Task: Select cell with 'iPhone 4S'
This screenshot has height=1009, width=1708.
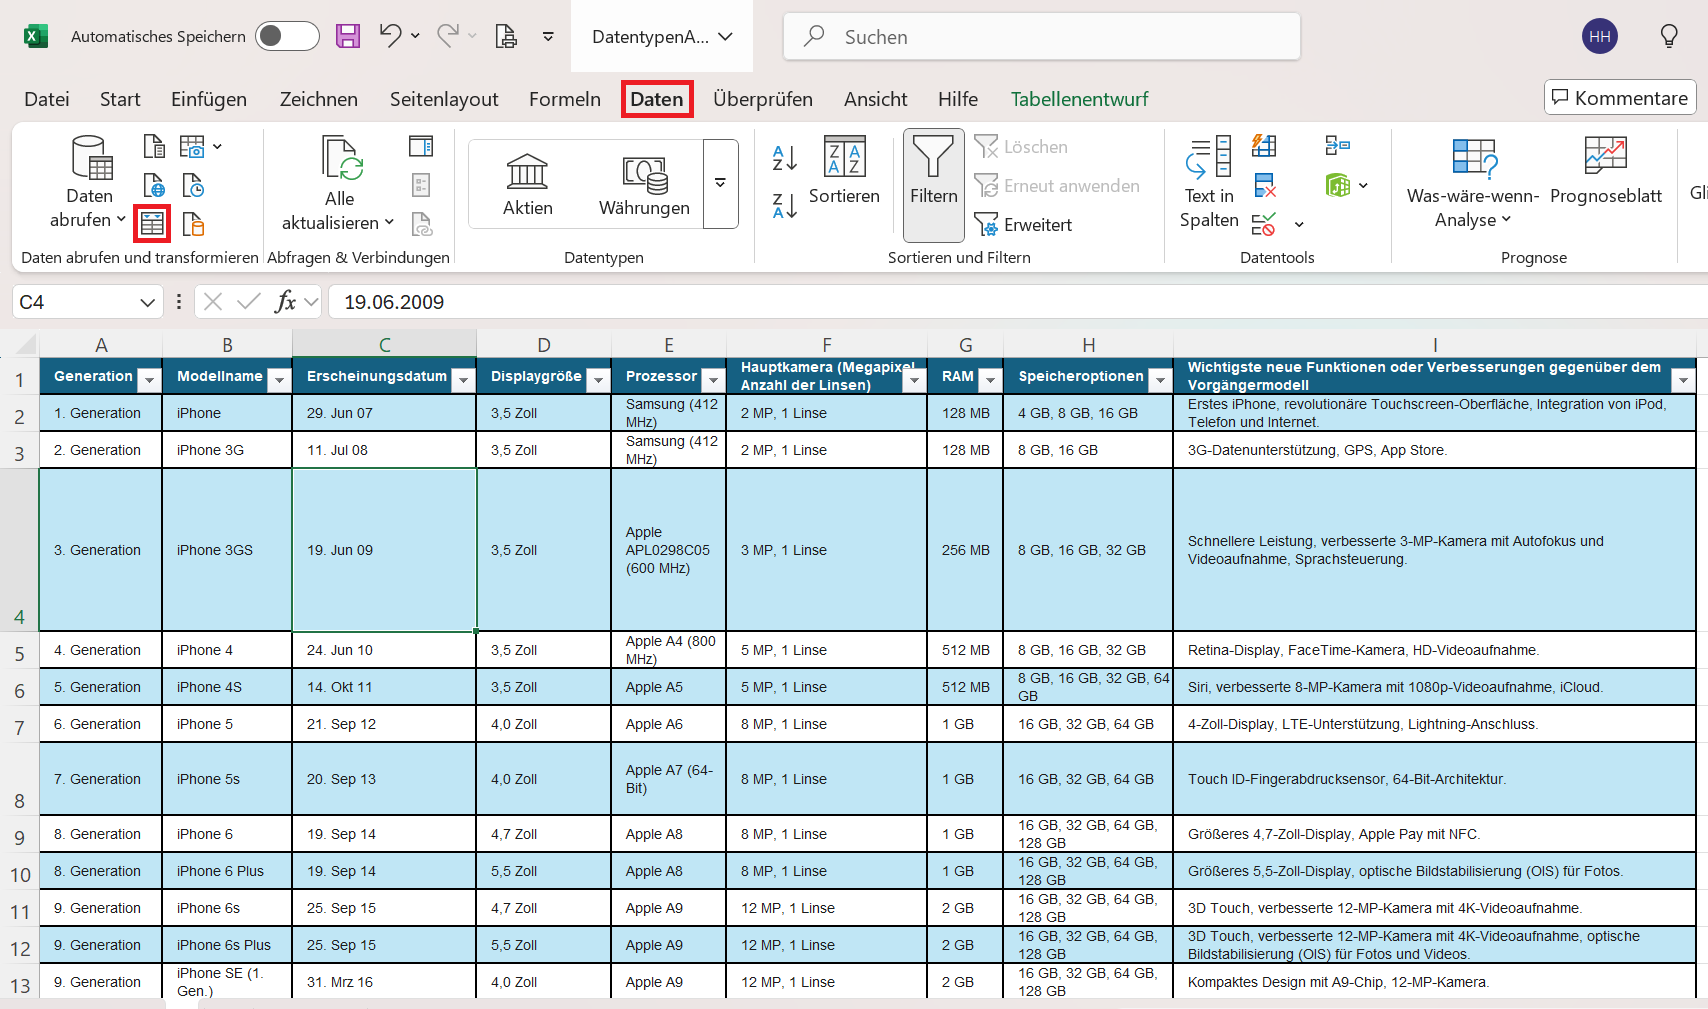Action: pyautogui.click(x=227, y=687)
